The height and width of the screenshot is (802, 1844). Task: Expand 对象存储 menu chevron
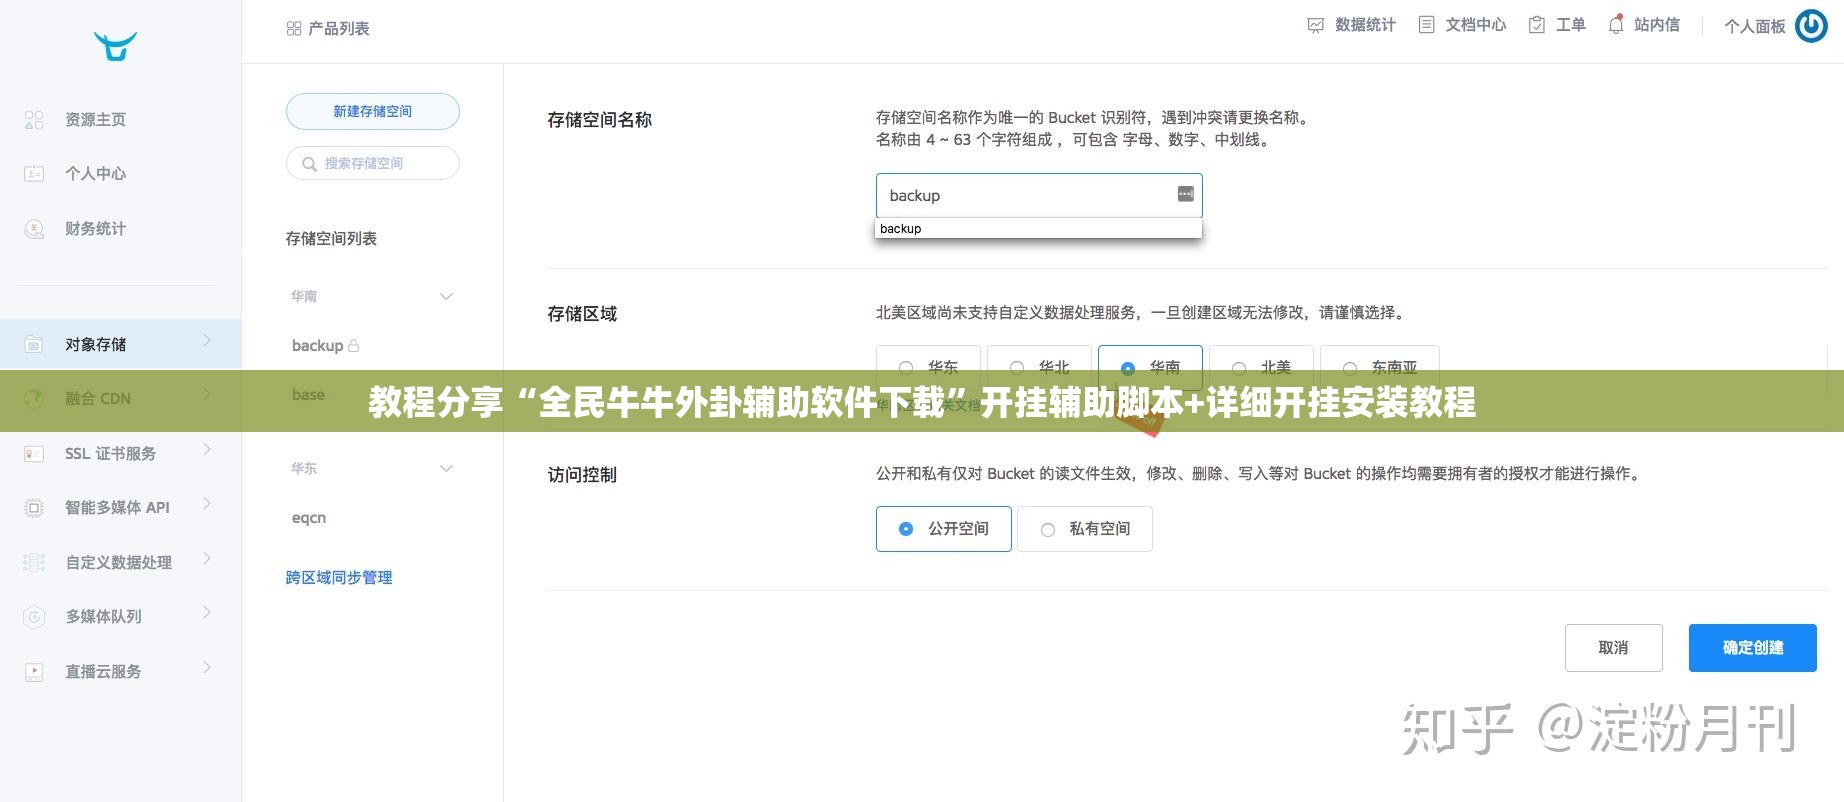[x=207, y=340]
